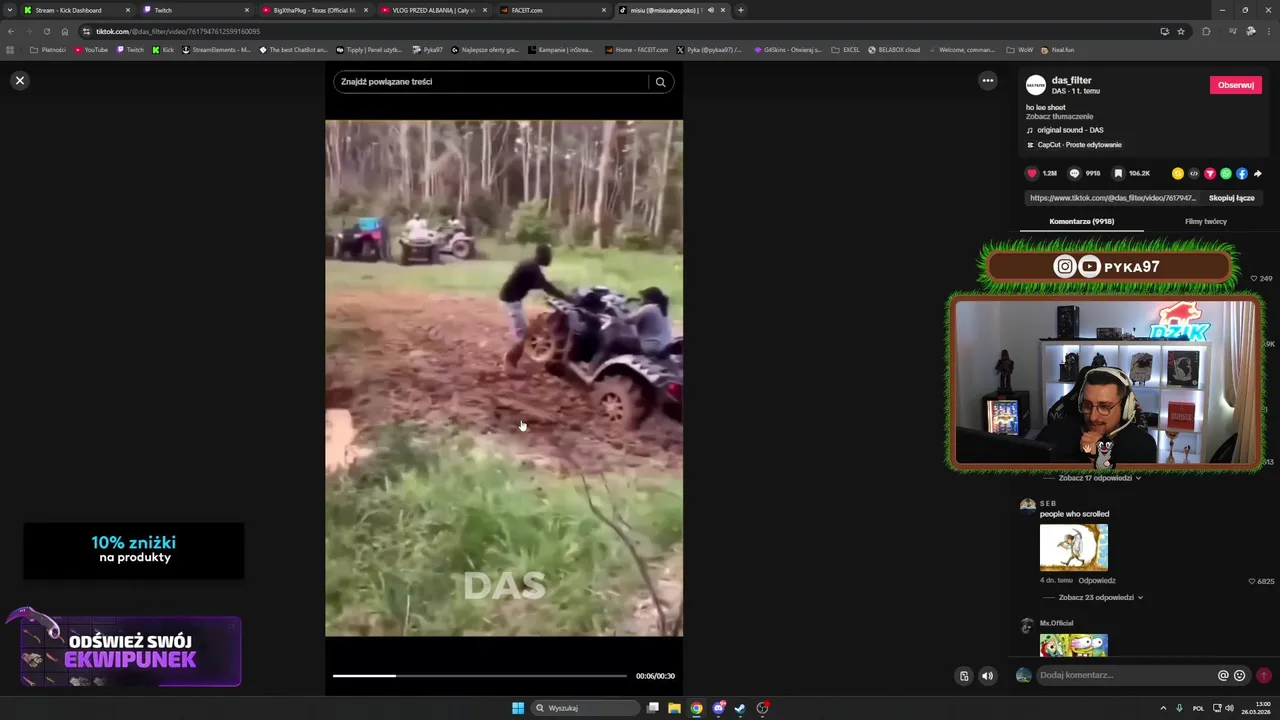Viewport: 1280px width, 720px height.
Task: Open the WoW bookmarks folder
Action: 1019,49
